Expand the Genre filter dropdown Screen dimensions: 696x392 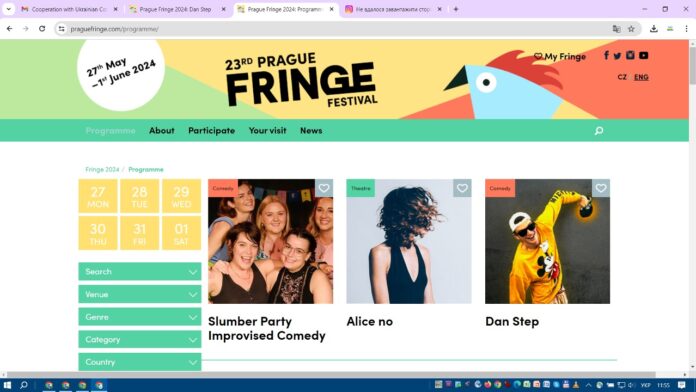140,317
